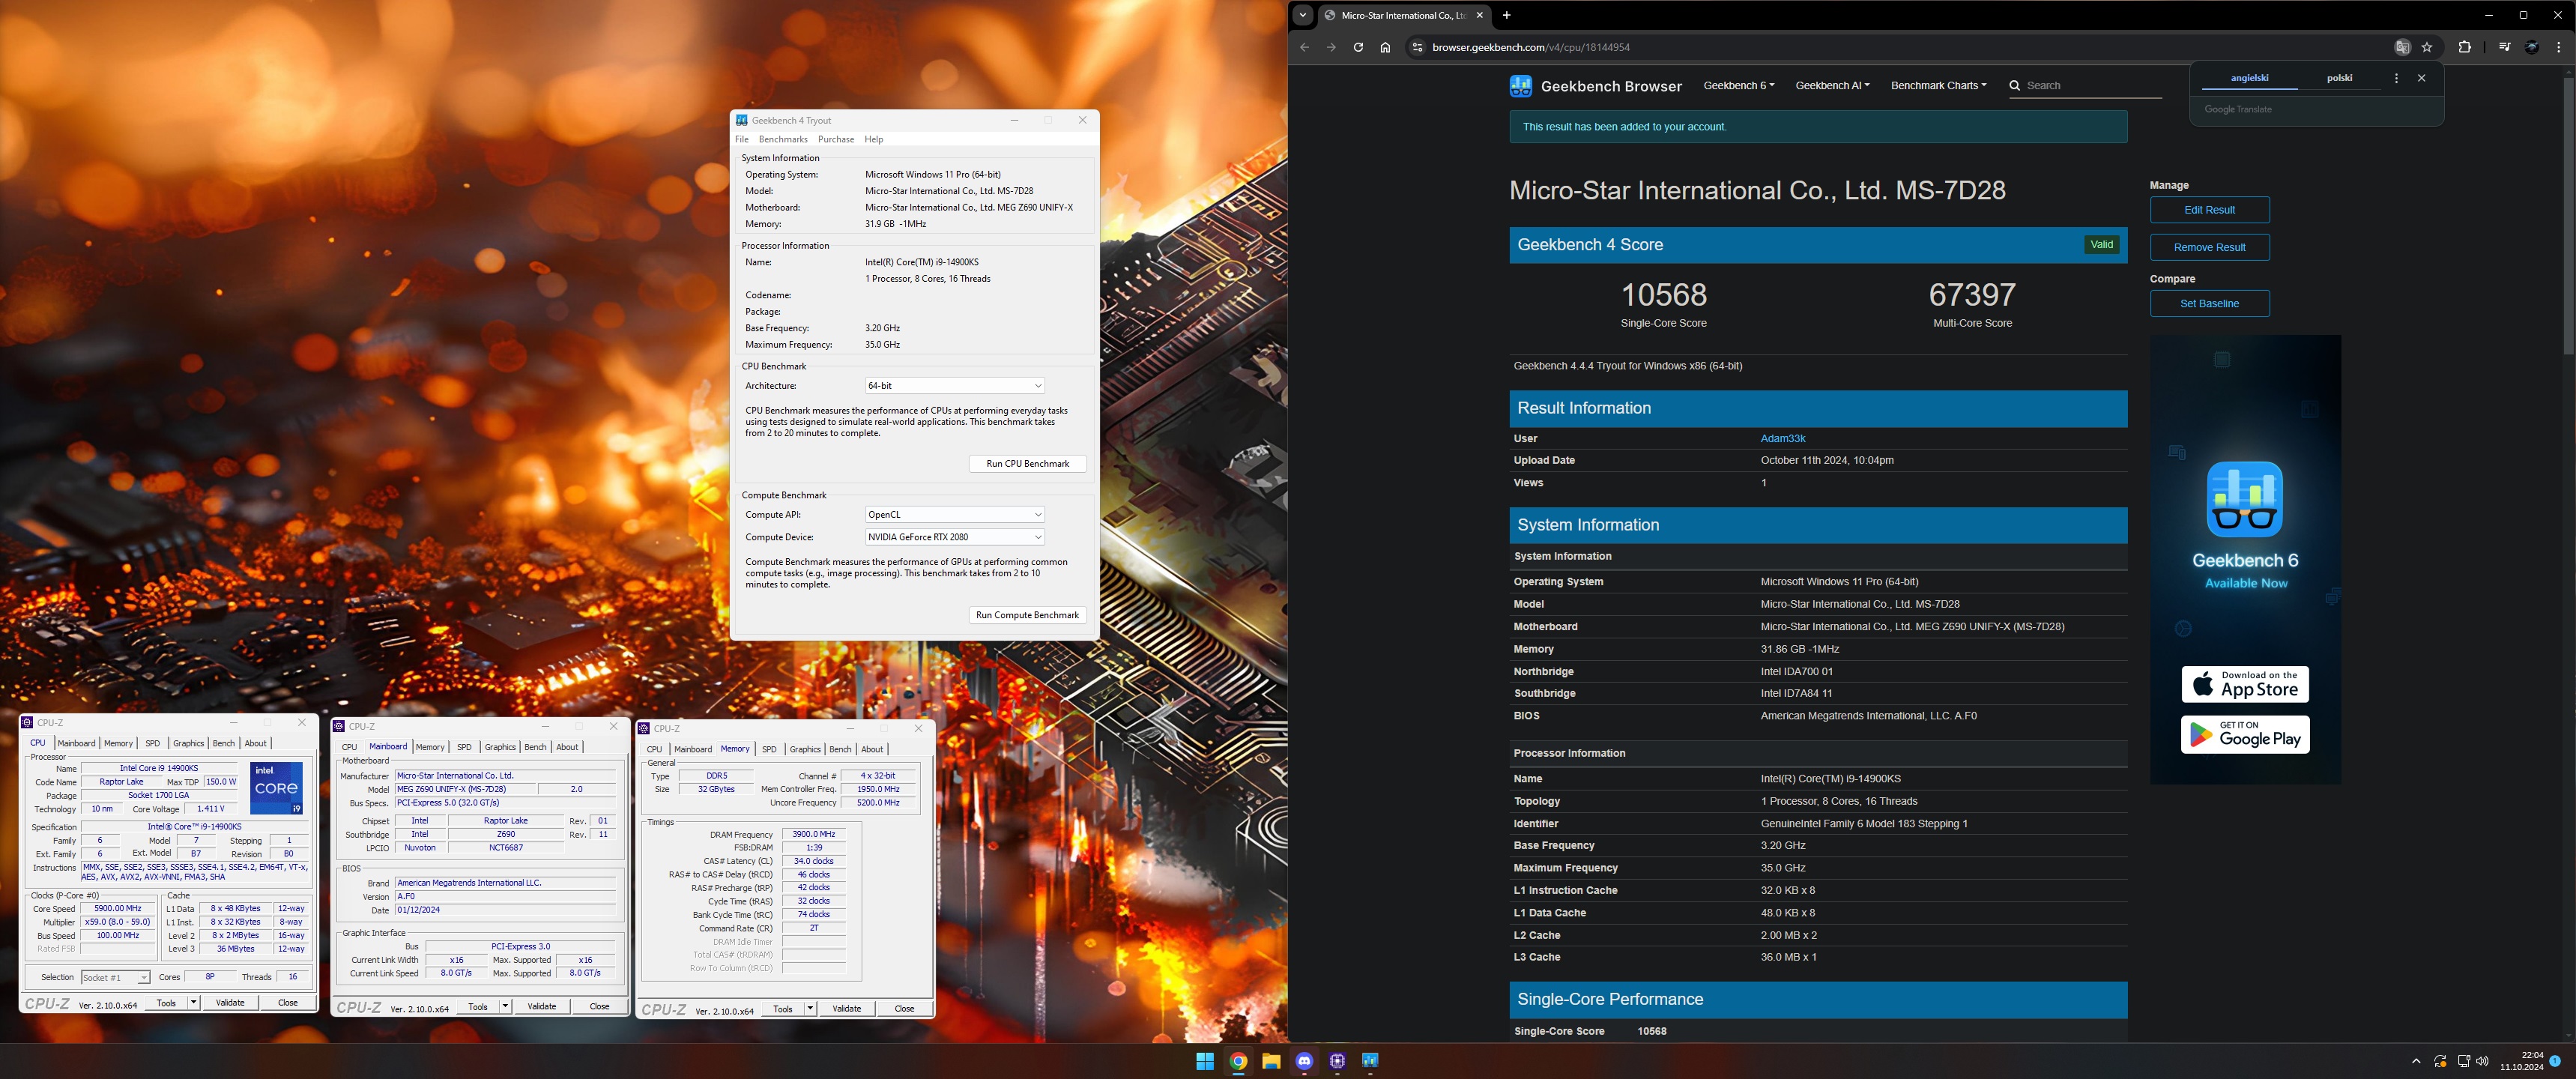
Task: Open the Chrome profile avatar
Action: 2531,47
